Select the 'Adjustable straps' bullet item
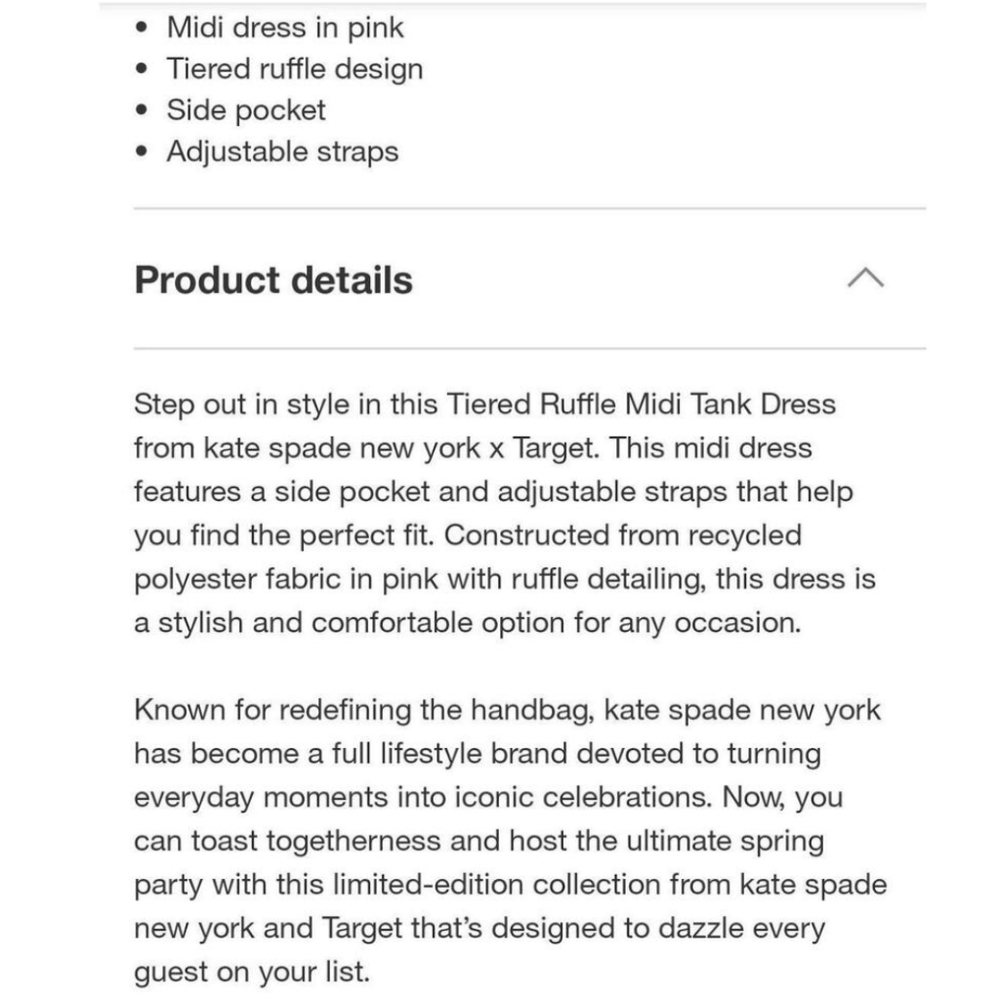 [283, 152]
